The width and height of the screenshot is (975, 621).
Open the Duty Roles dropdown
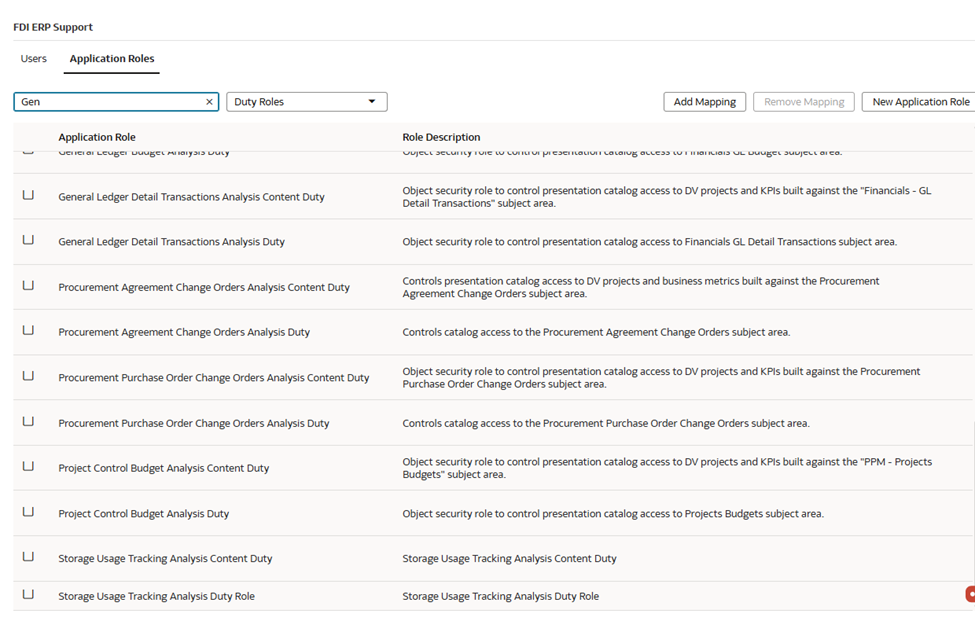coord(306,102)
